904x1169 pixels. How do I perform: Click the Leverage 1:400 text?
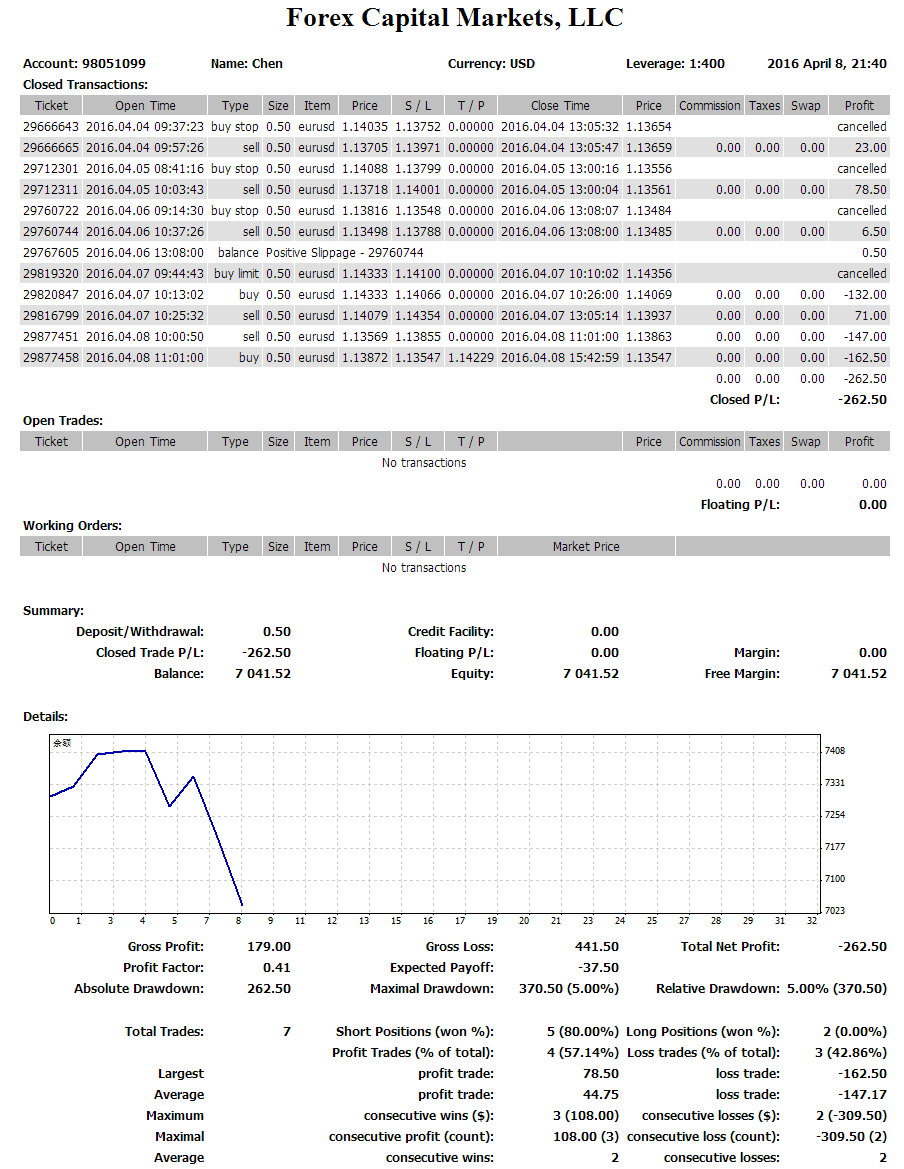click(675, 63)
